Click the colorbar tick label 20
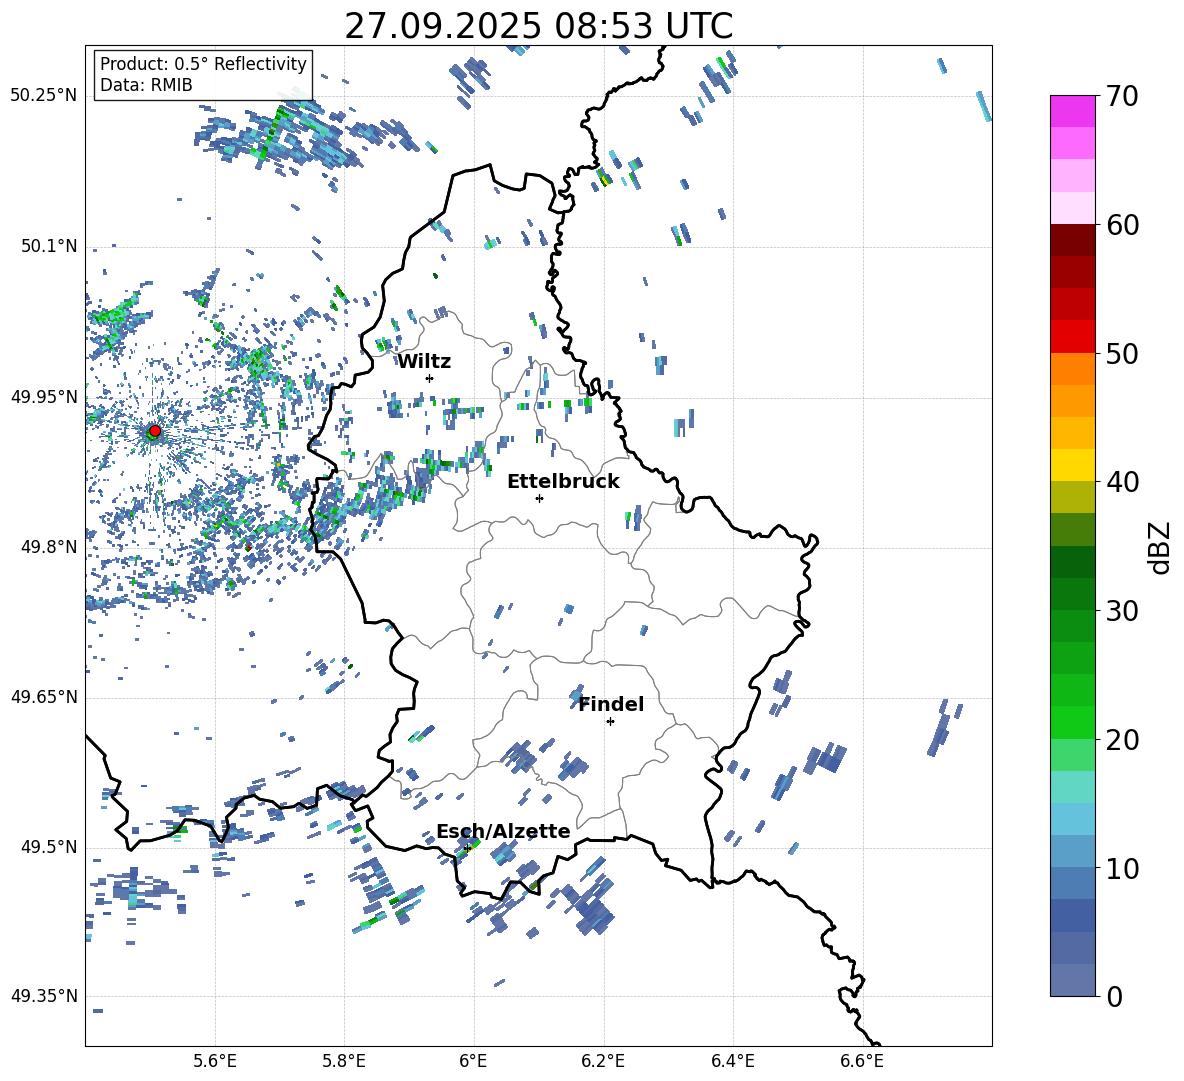Screen dimensions: 1184x1081 tap(1122, 739)
